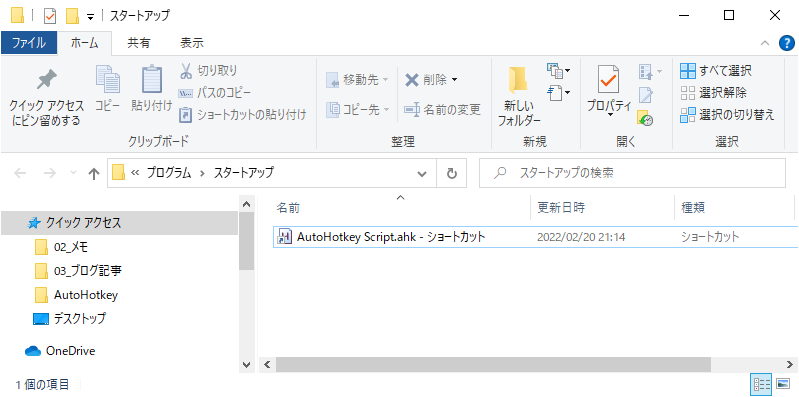Open recent locations dropdown arrow
The image size is (799, 397).
[x=73, y=174]
